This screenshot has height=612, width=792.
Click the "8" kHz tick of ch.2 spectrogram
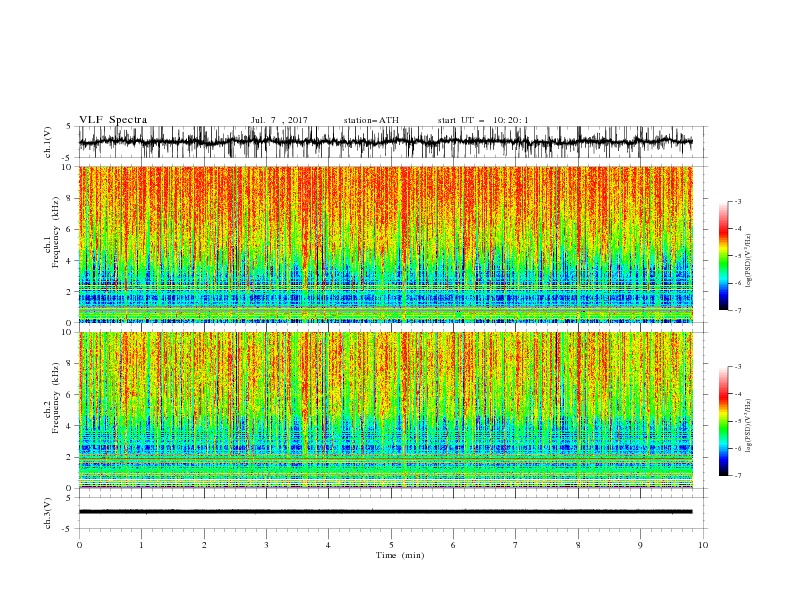(69, 364)
